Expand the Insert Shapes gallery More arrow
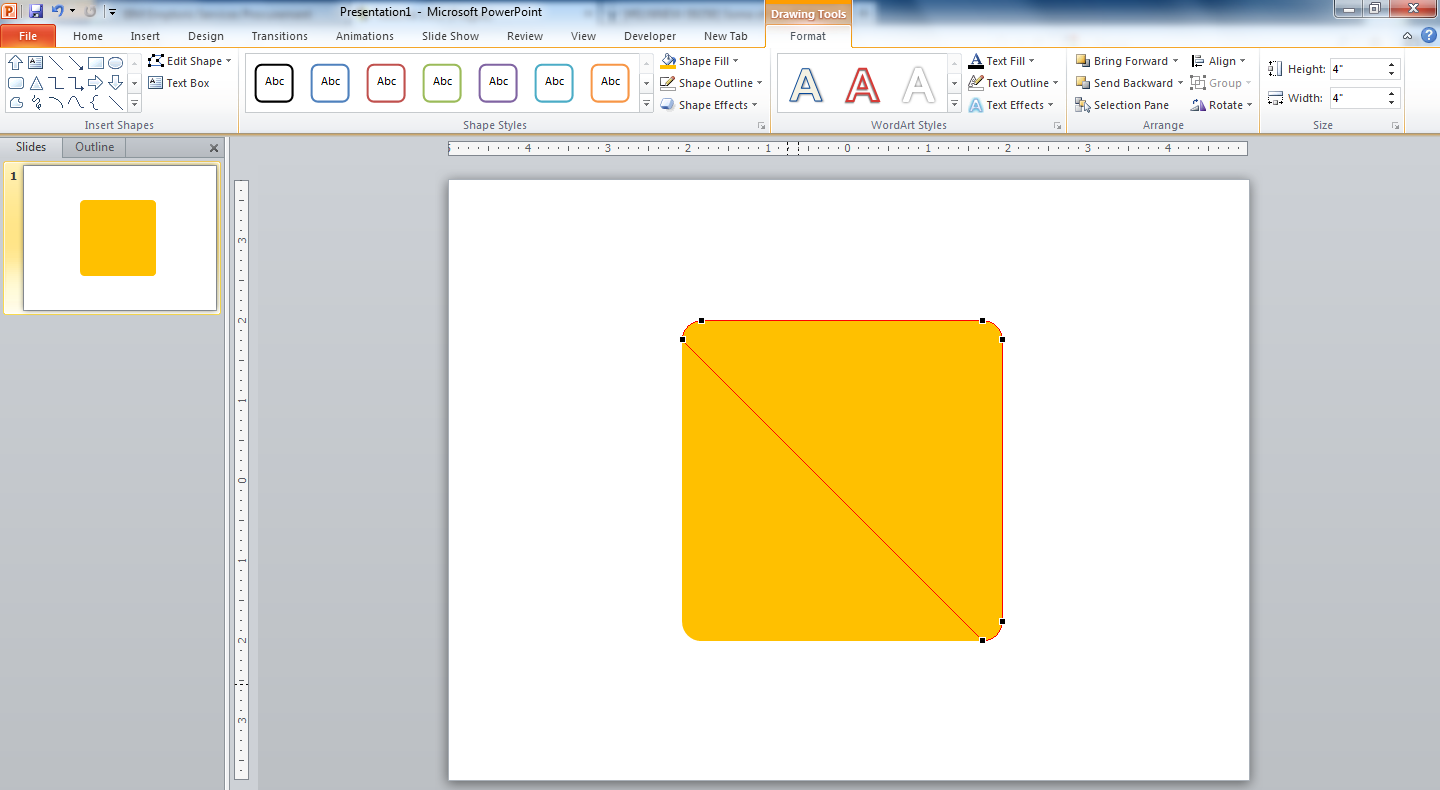This screenshot has width=1440, height=790. point(134,103)
